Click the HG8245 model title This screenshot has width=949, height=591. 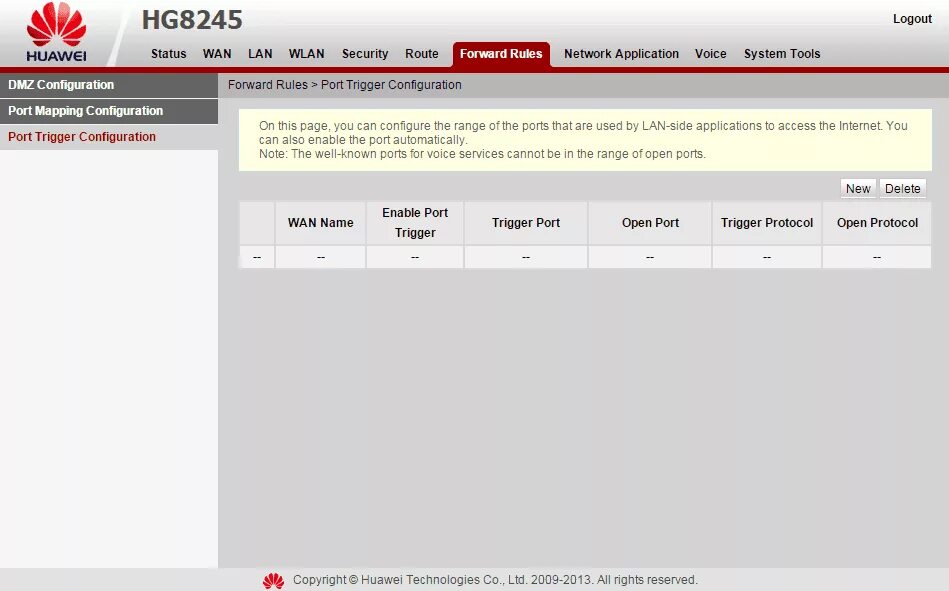point(192,20)
